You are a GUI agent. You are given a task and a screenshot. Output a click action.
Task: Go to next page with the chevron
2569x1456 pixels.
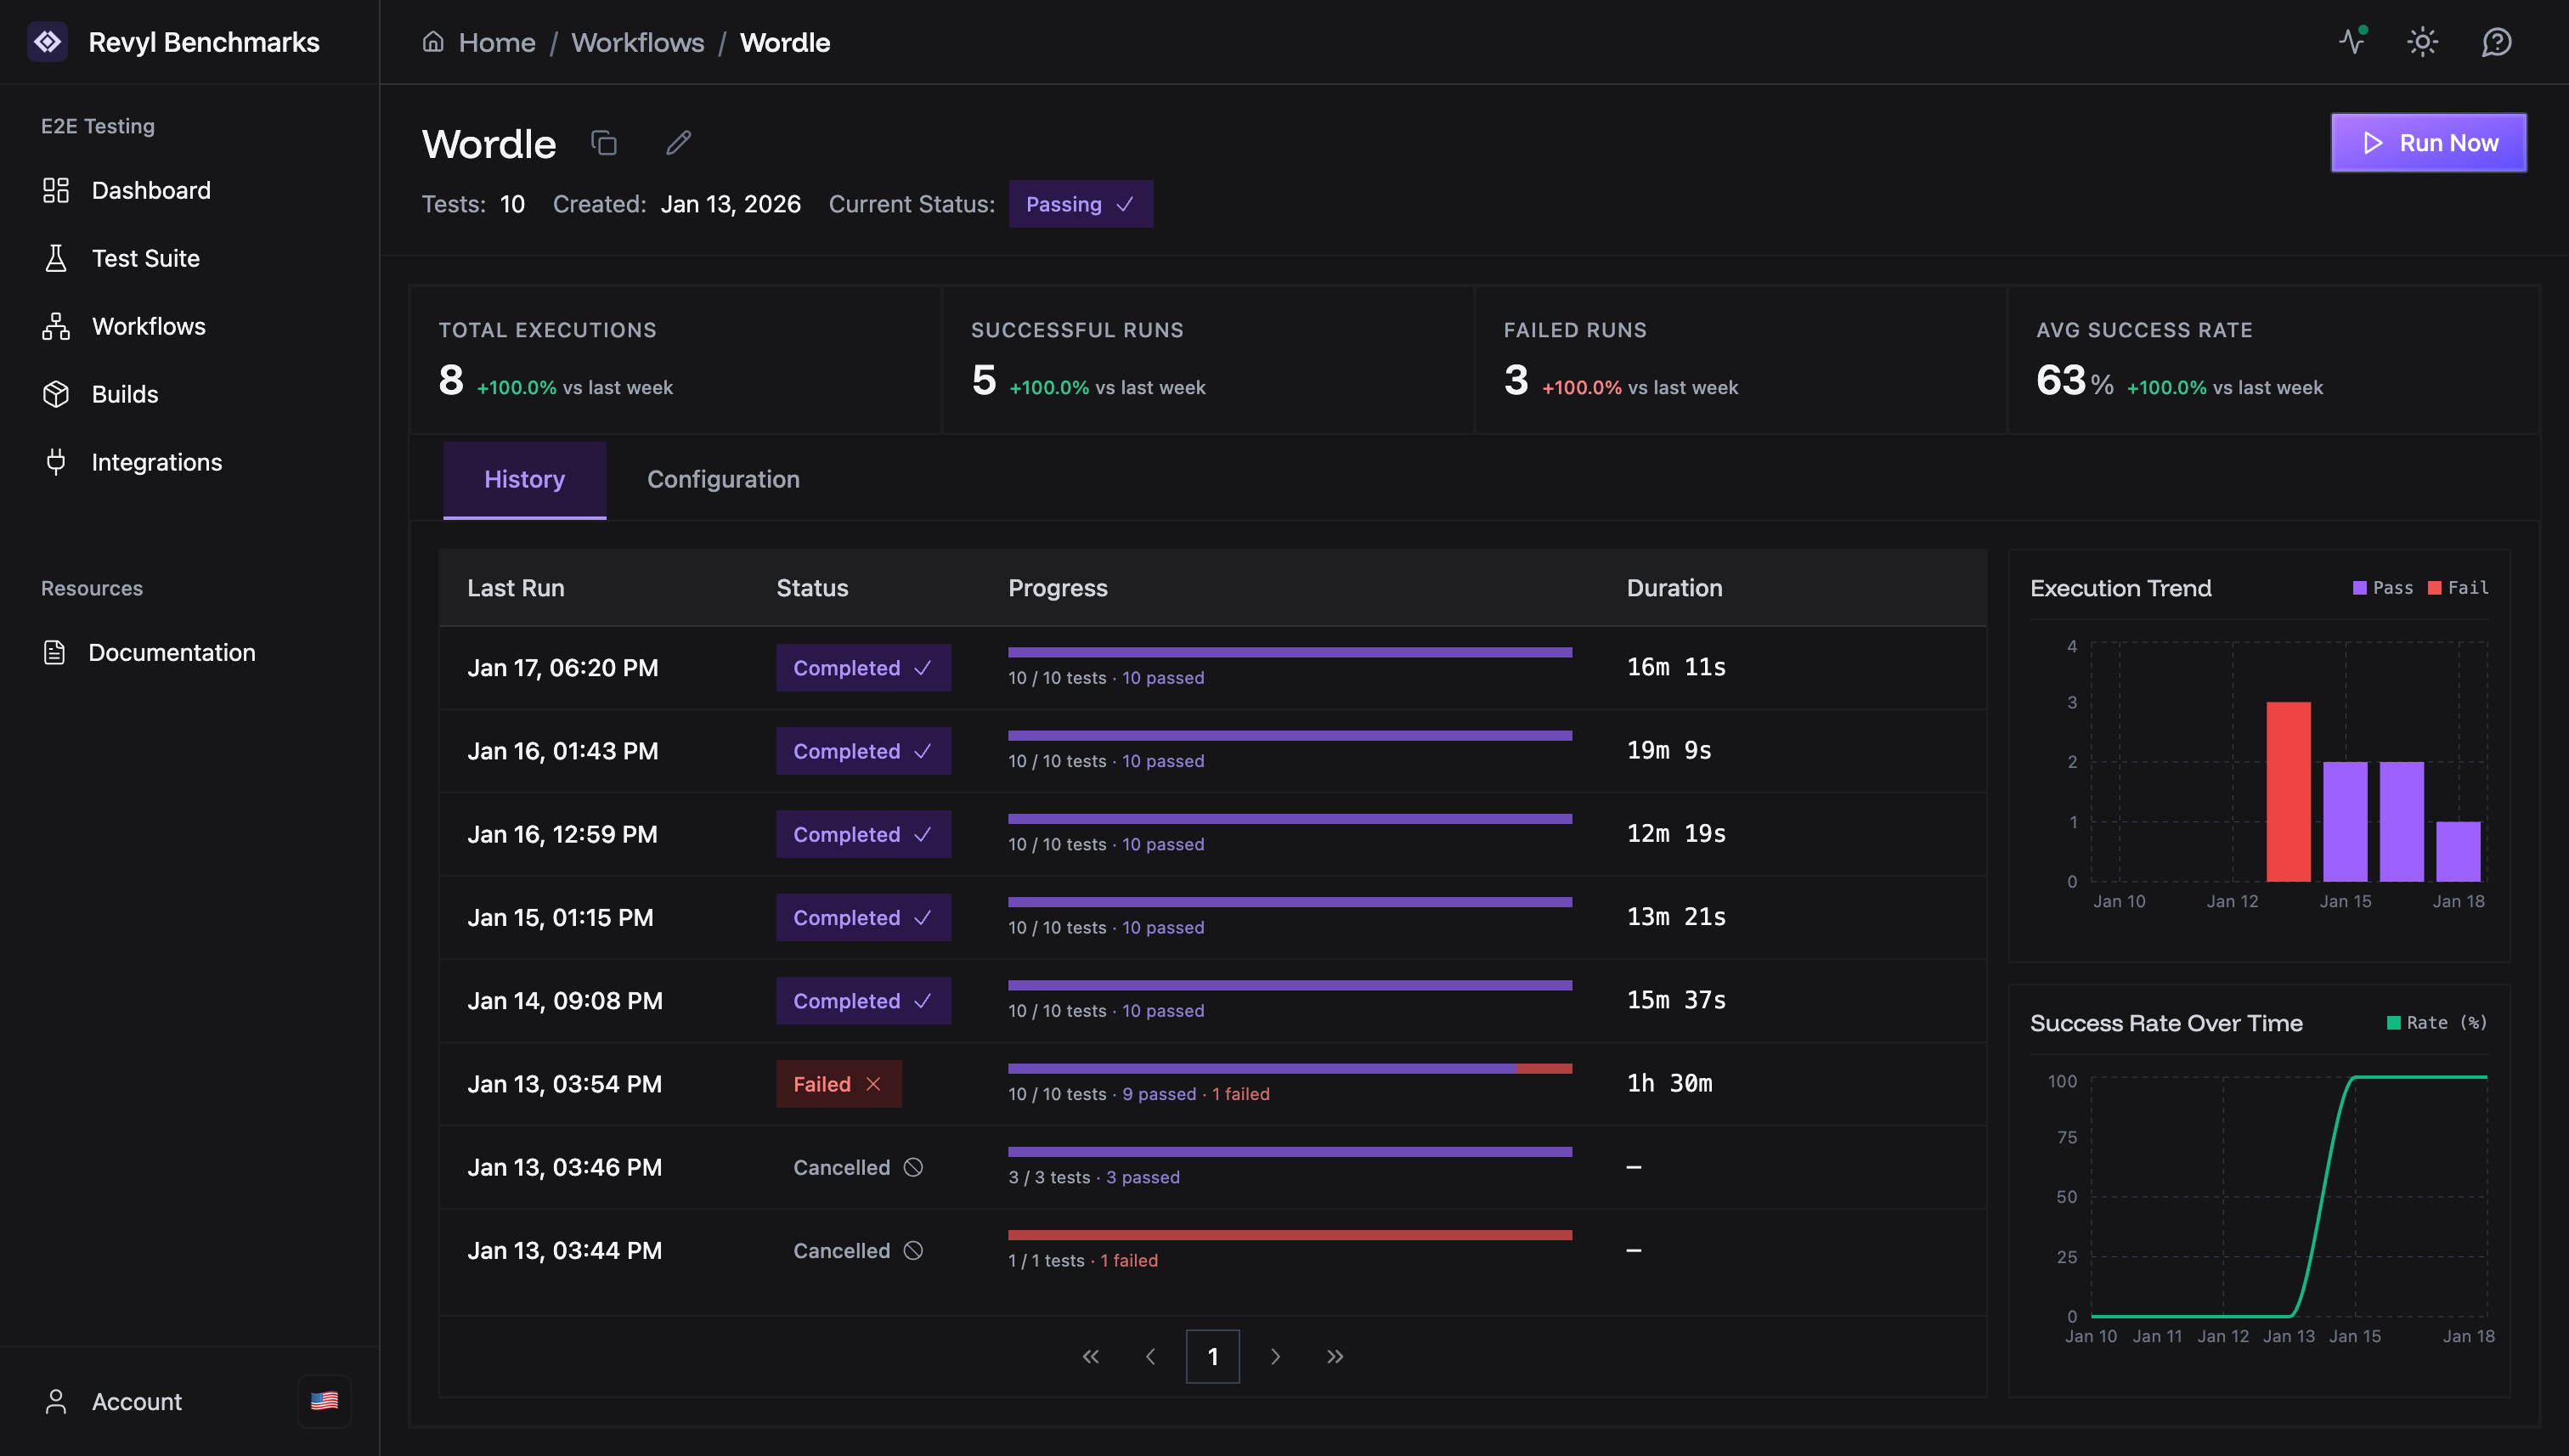pos(1275,1356)
